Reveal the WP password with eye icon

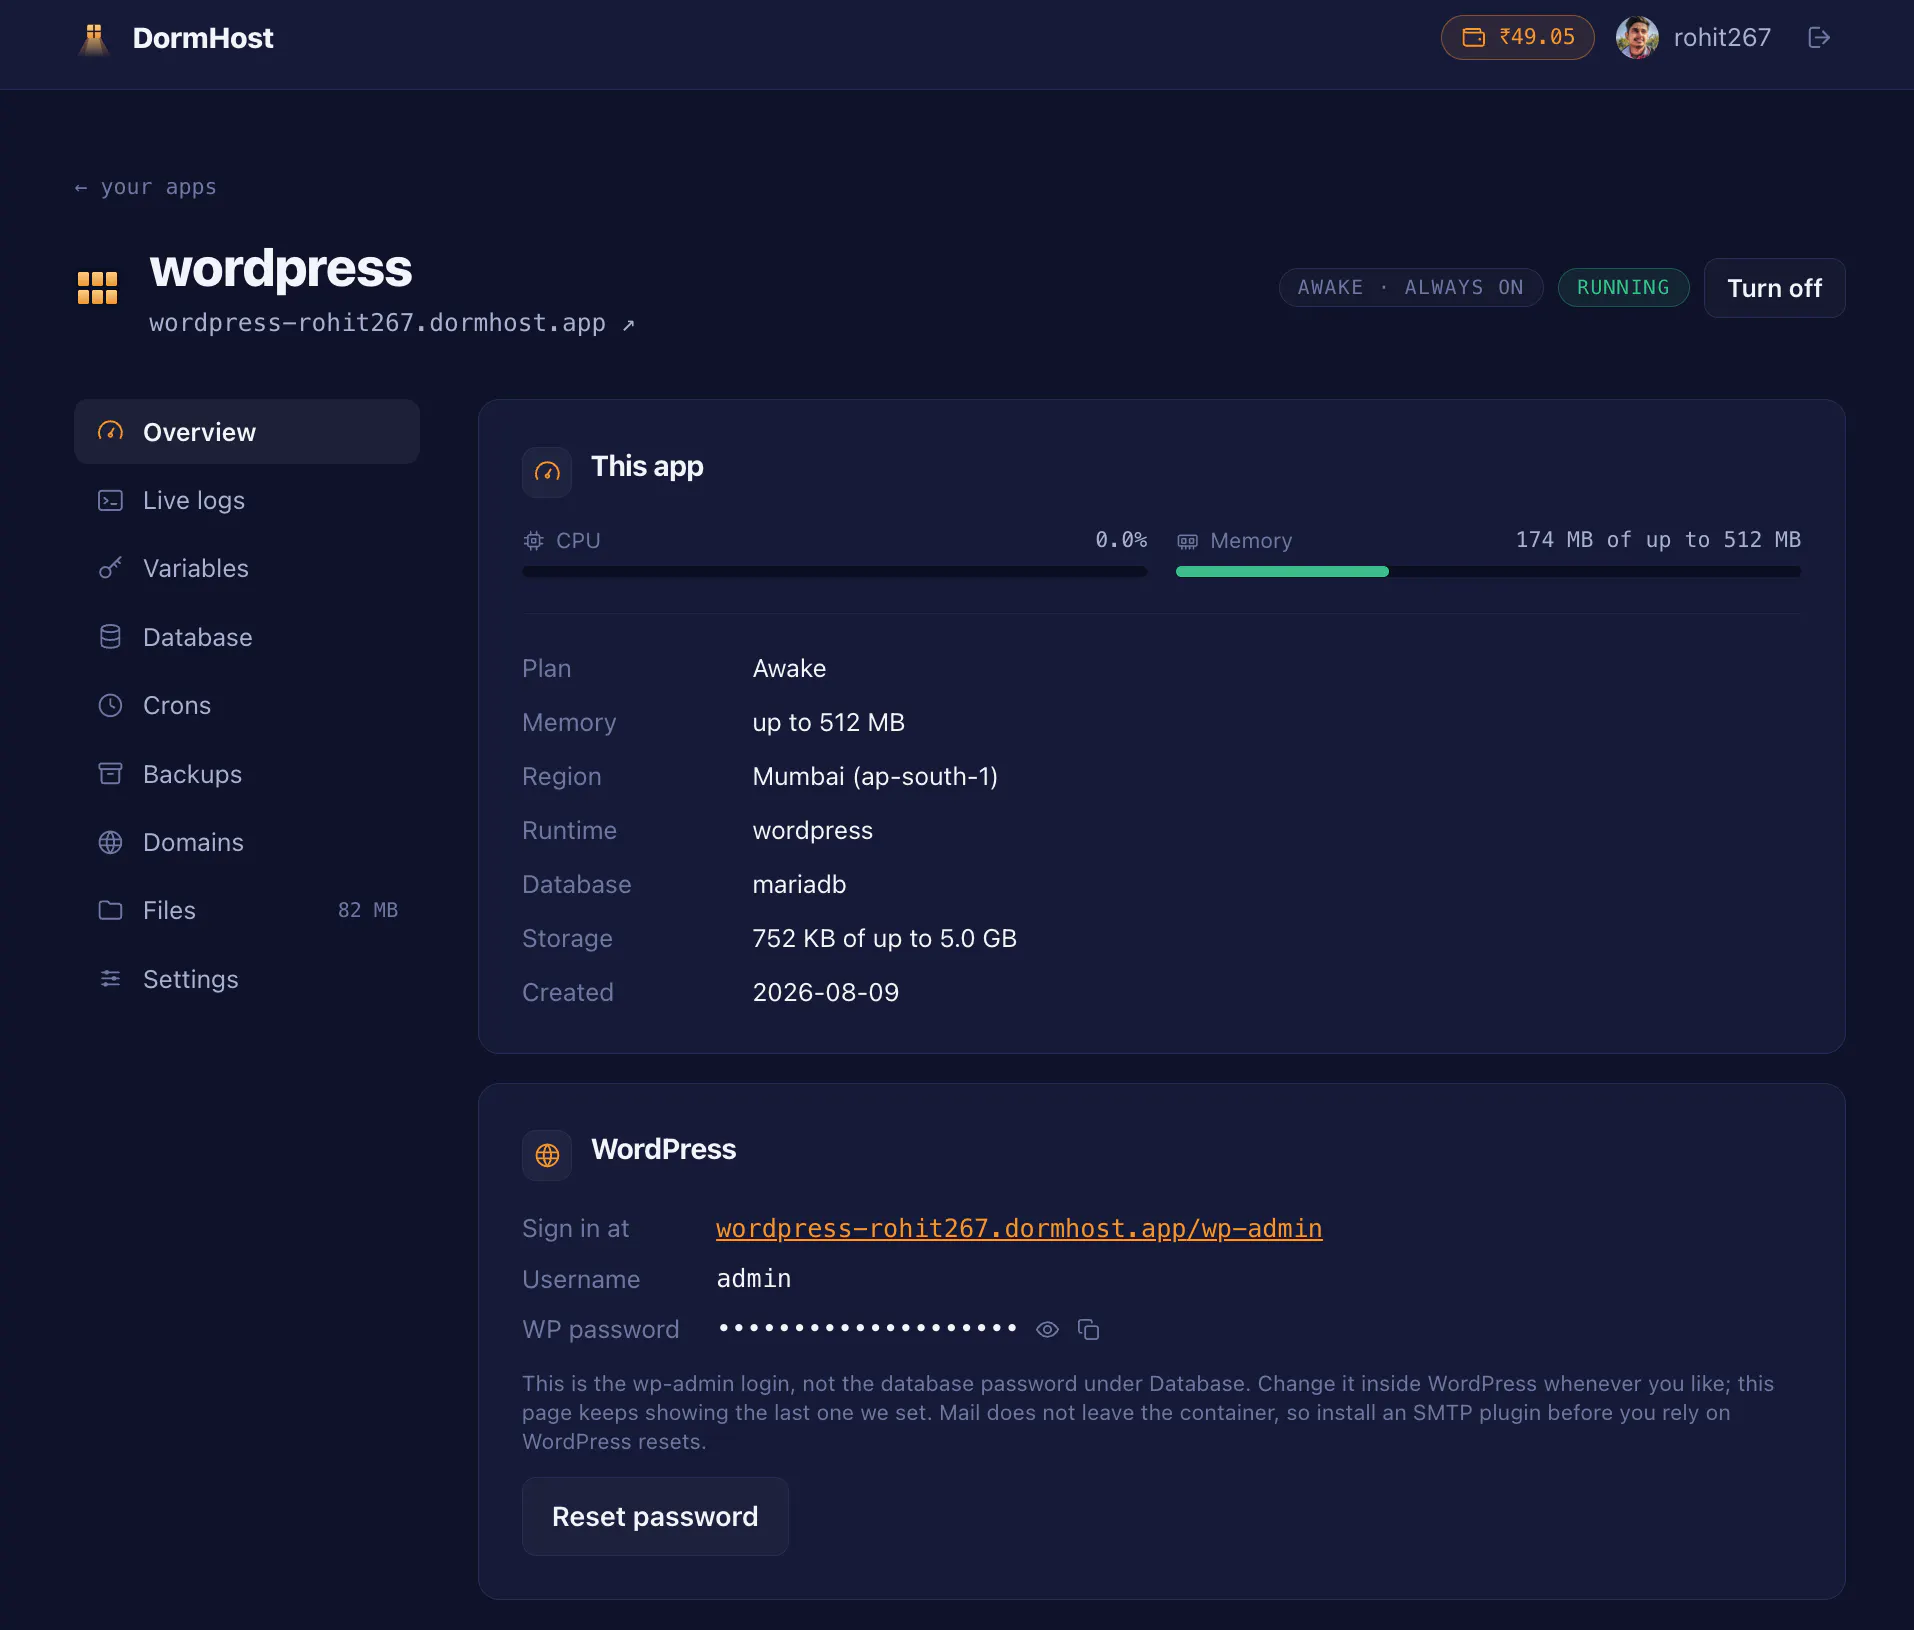(x=1047, y=1329)
